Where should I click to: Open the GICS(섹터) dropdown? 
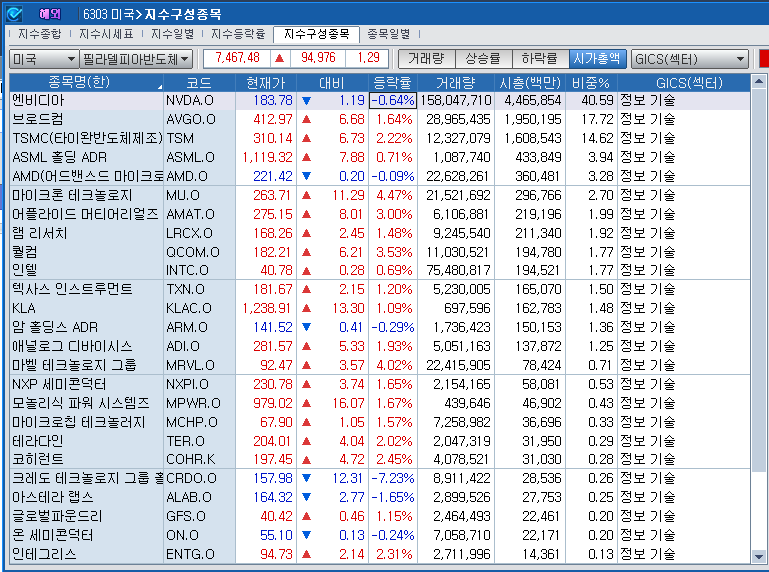click(690, 59)
